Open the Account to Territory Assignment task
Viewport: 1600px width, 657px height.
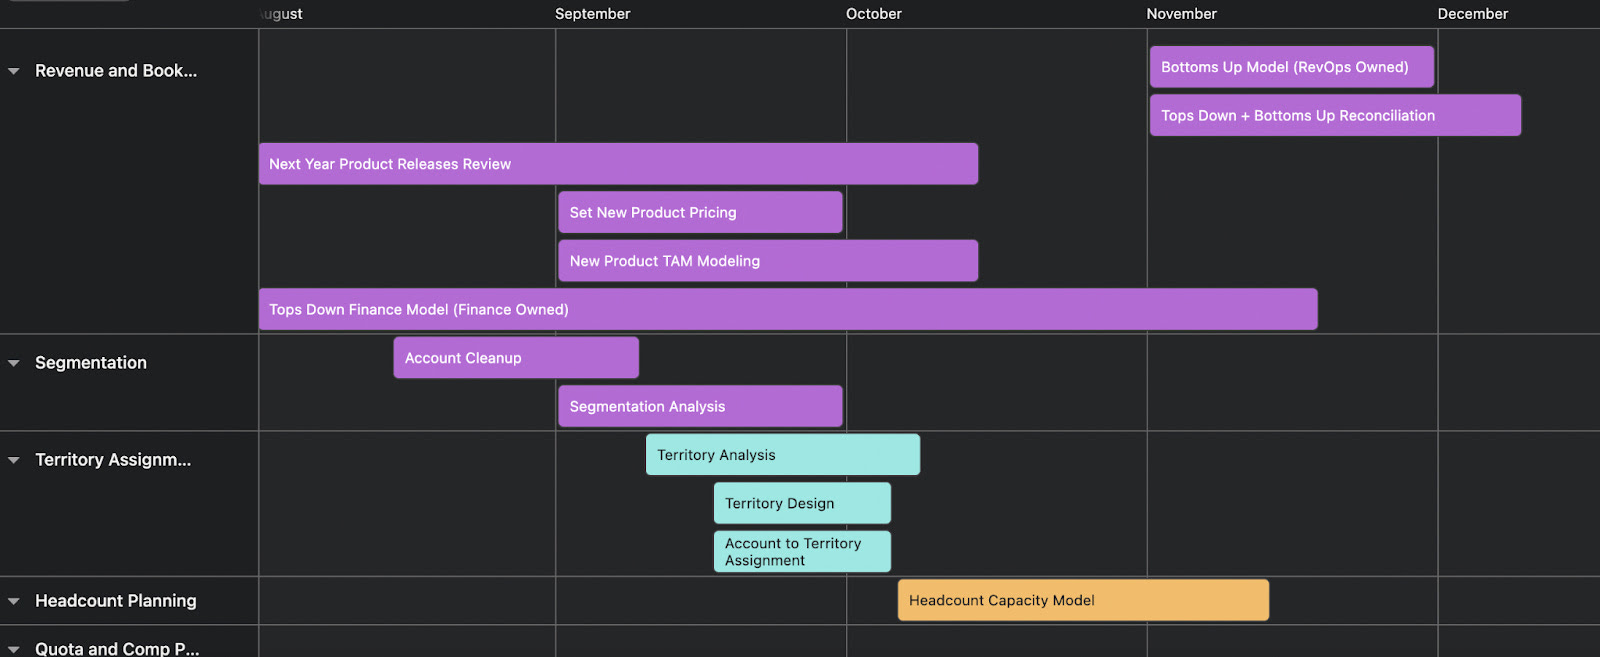[801, 551]
